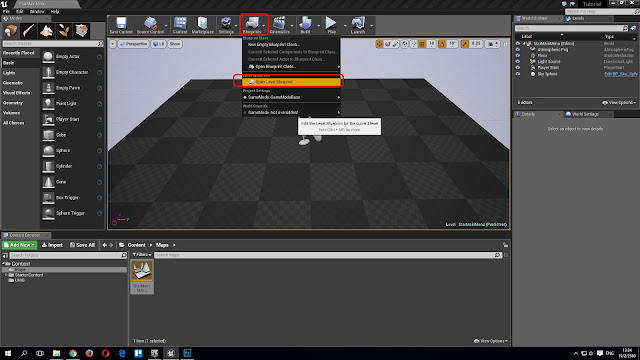The image size is (640, 360).
Task: Expand Open Blueprint Class submenu
Action: [x=291, y=67]
